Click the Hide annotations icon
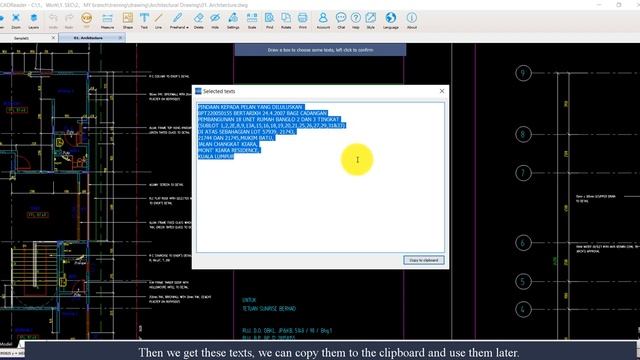 point(215,20)
